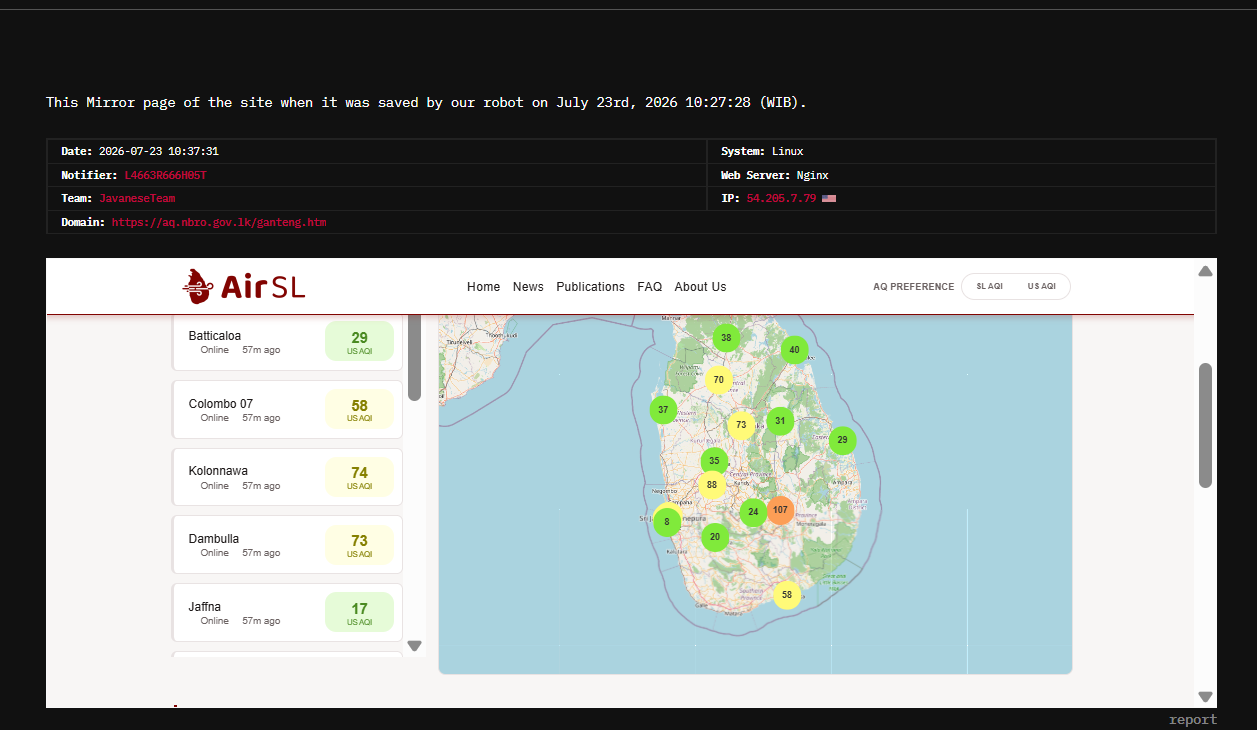Click the green map marker showing 24
The height and width of the screenshot is (730, 1257).
(x=753, y=512)
